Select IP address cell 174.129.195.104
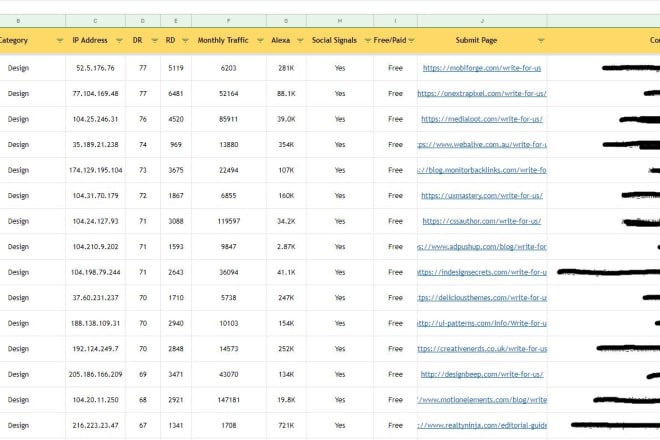The image size is (660, 440). click(x=95, y=170)
